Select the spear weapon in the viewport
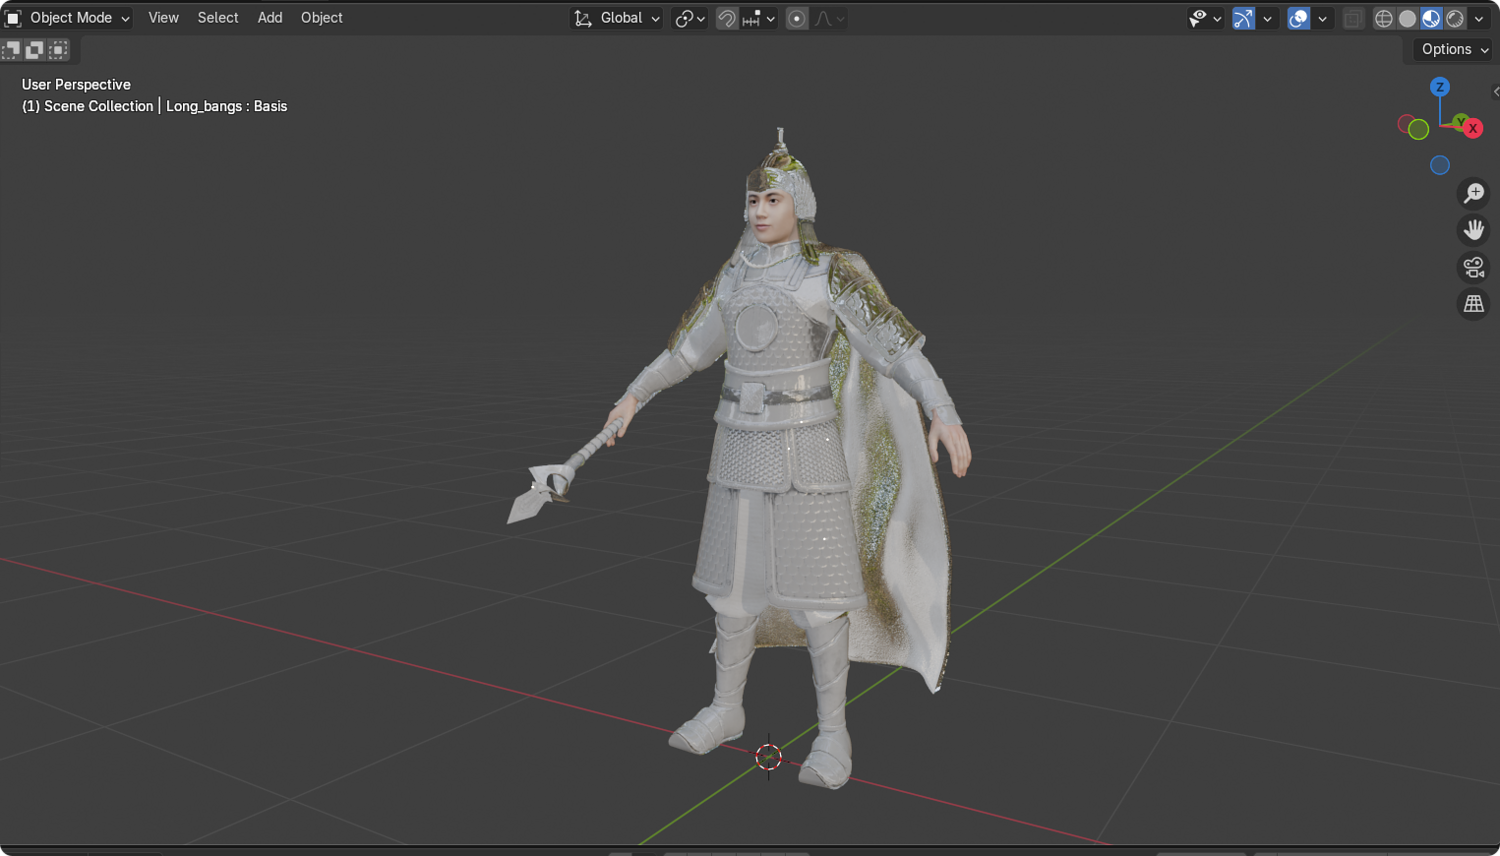The image size is (1500, 856). click(x=567, y=472)
